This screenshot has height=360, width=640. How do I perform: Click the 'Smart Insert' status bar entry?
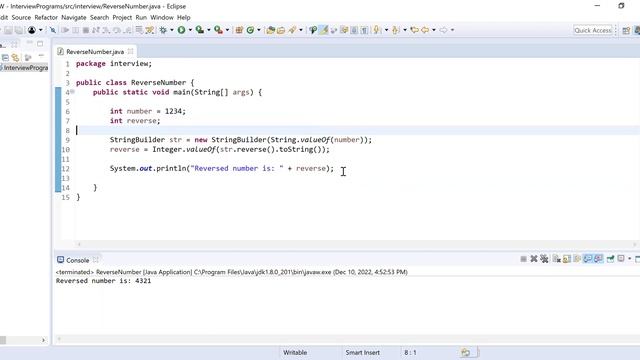coord(362,352)
